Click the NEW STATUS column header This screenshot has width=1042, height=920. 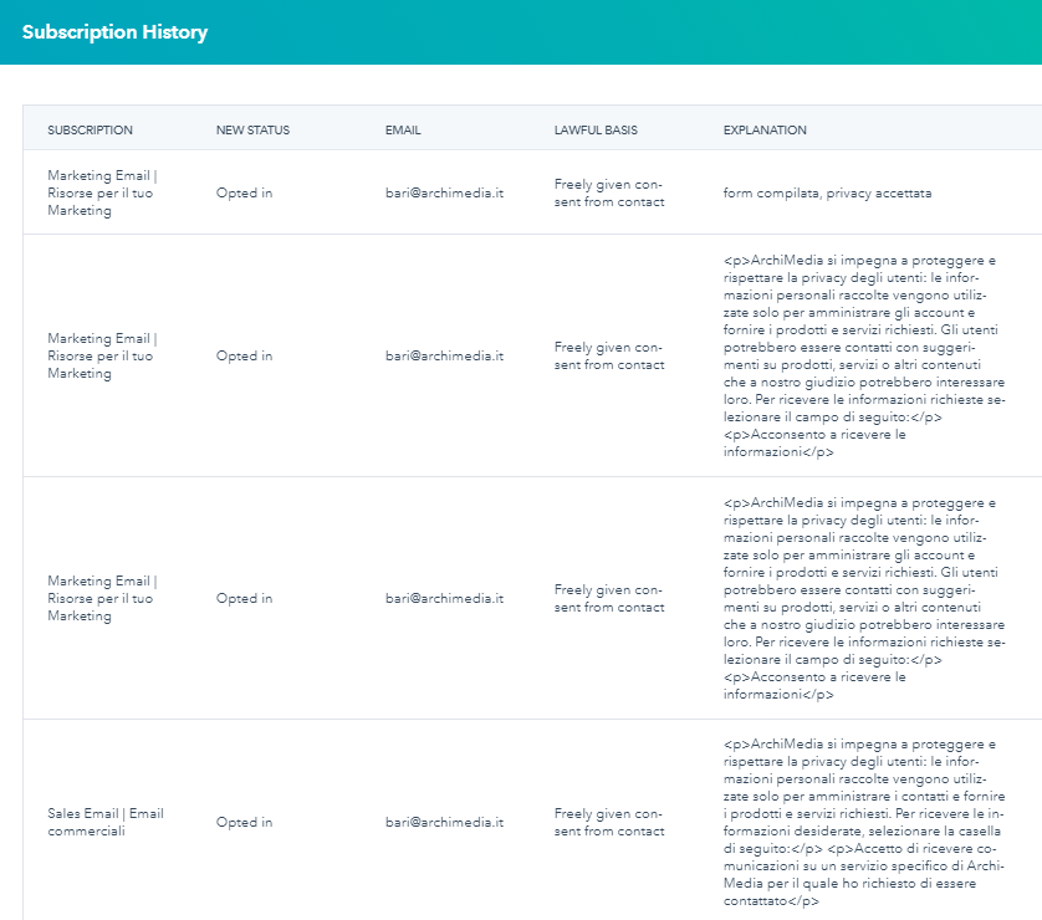(x=253, y=130)
